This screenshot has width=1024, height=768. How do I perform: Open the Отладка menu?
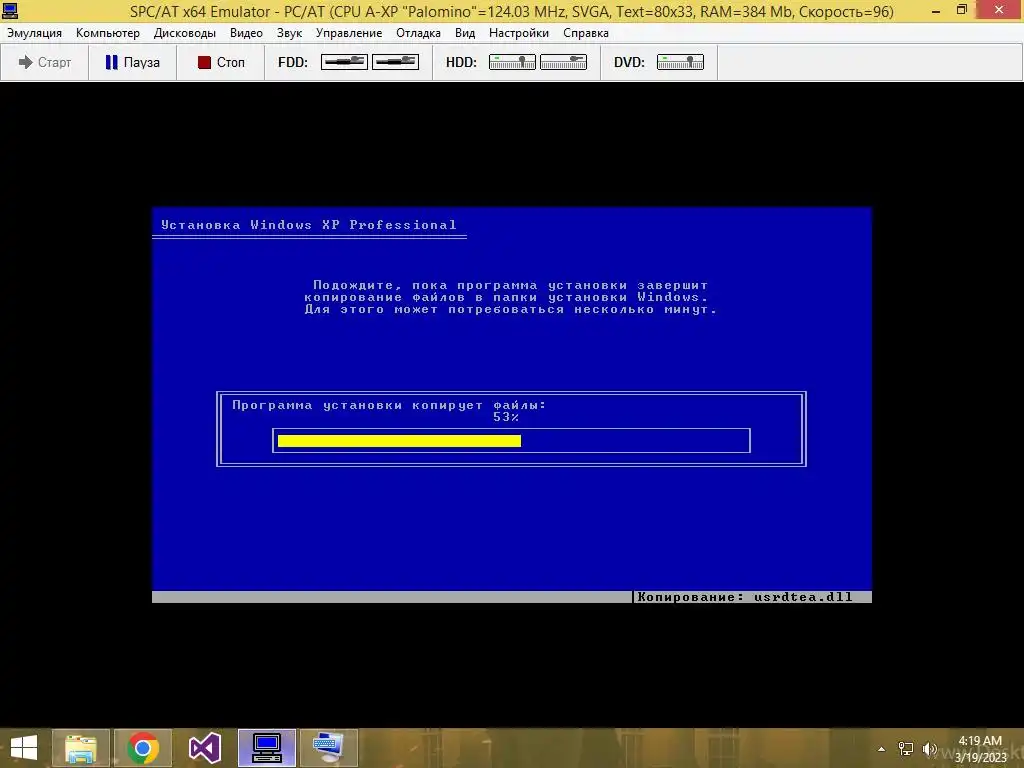418,33
